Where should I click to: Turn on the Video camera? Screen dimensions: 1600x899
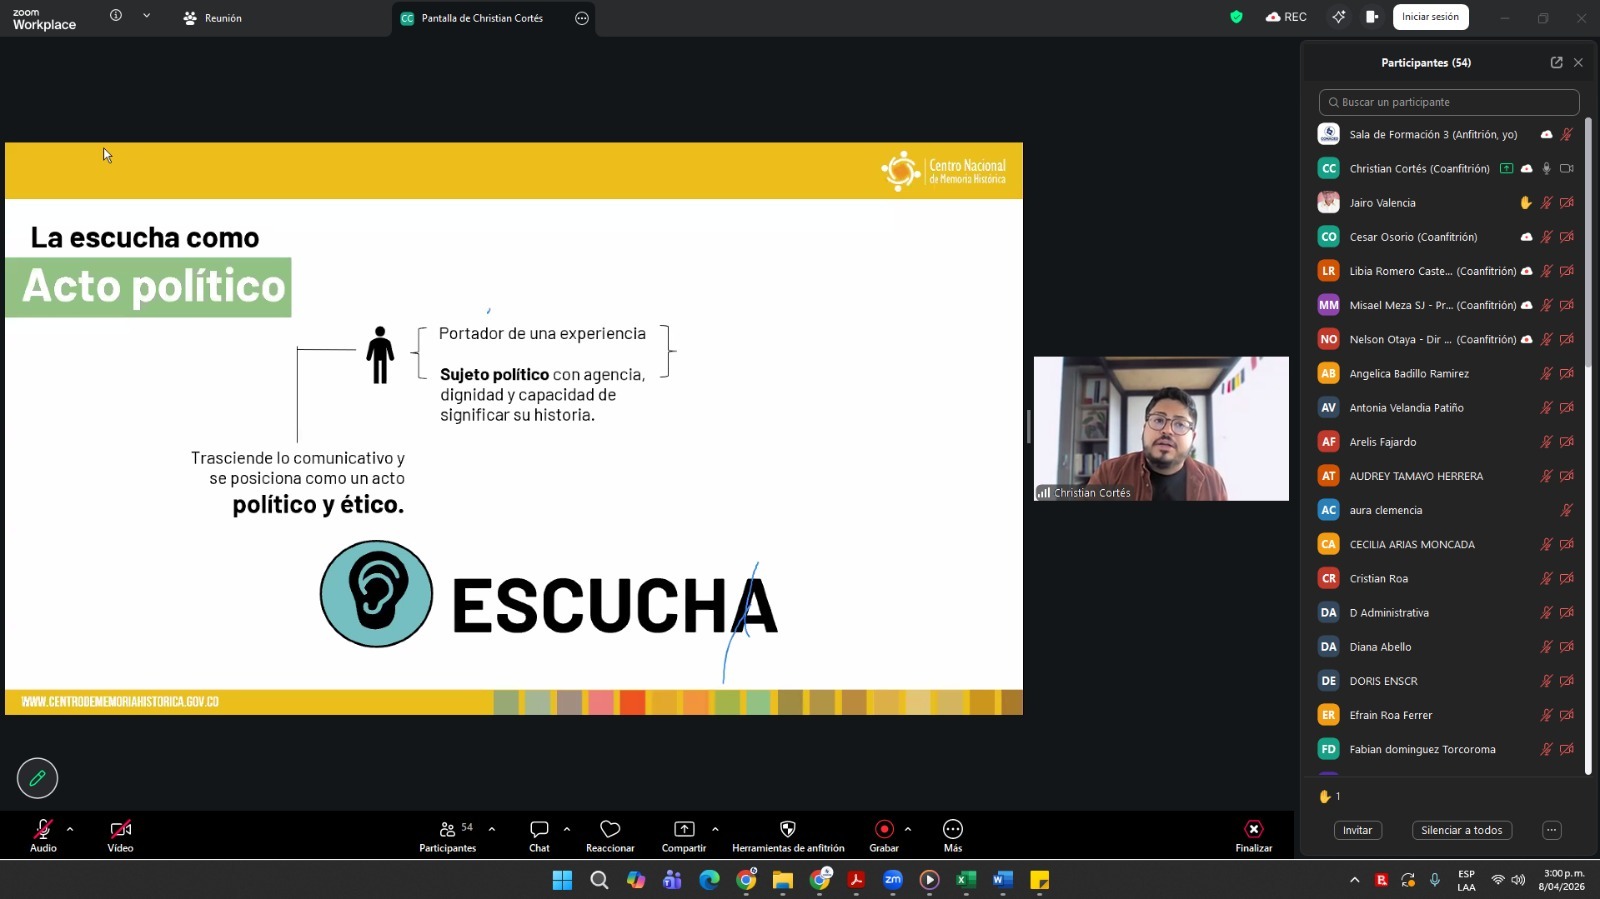pos(120,830)
